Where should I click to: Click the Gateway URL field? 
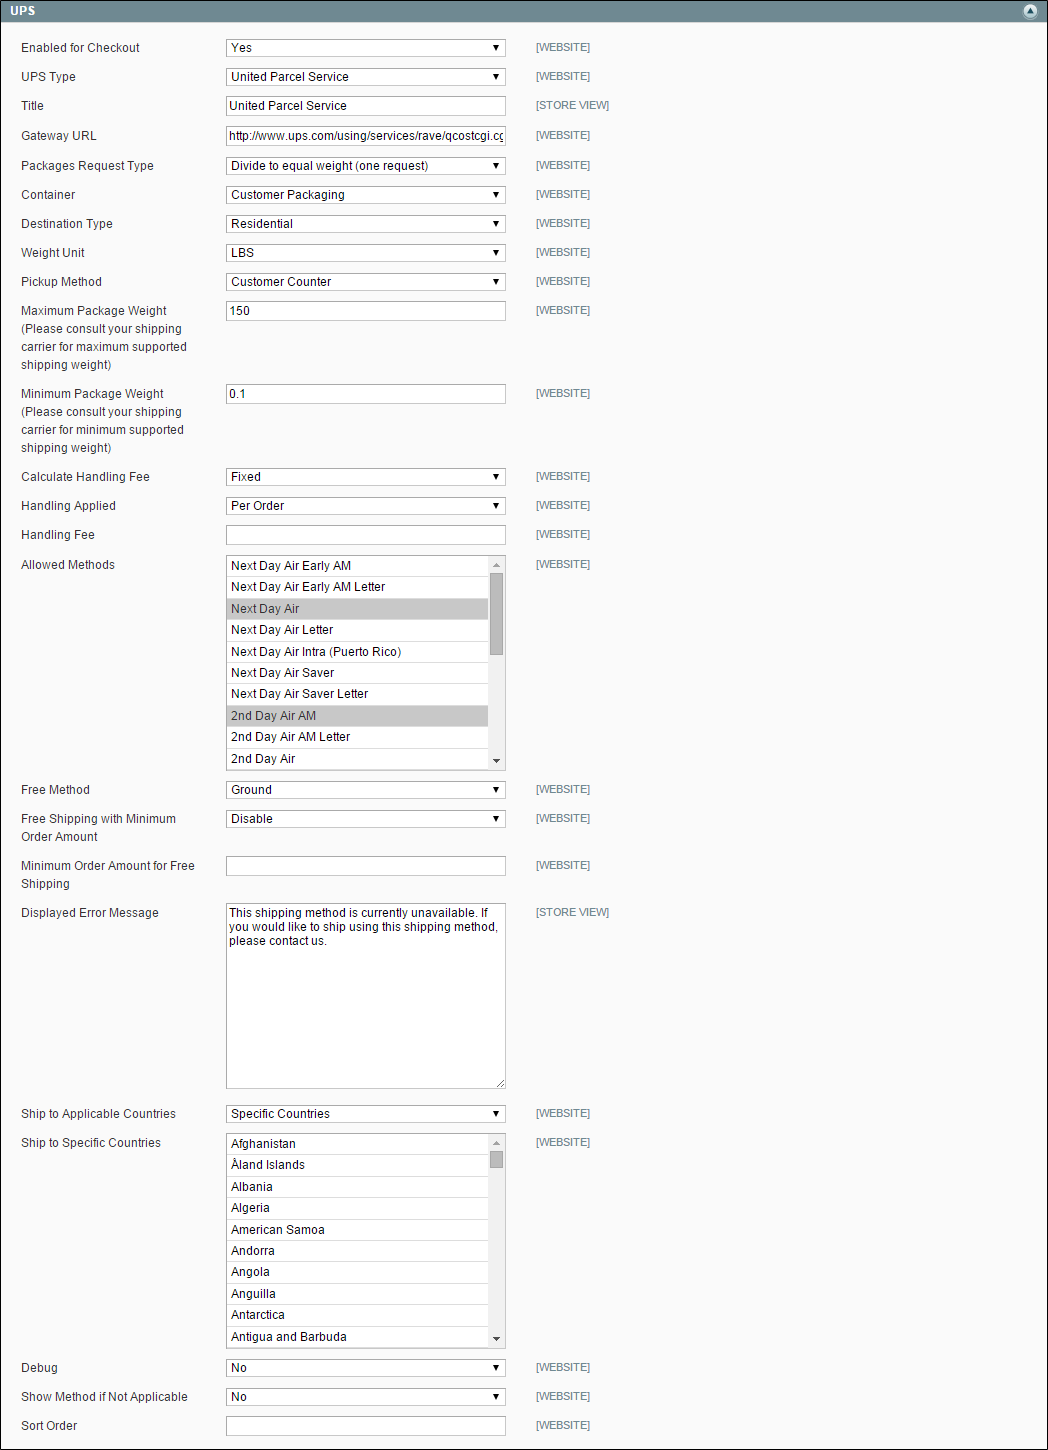(366, 136)
